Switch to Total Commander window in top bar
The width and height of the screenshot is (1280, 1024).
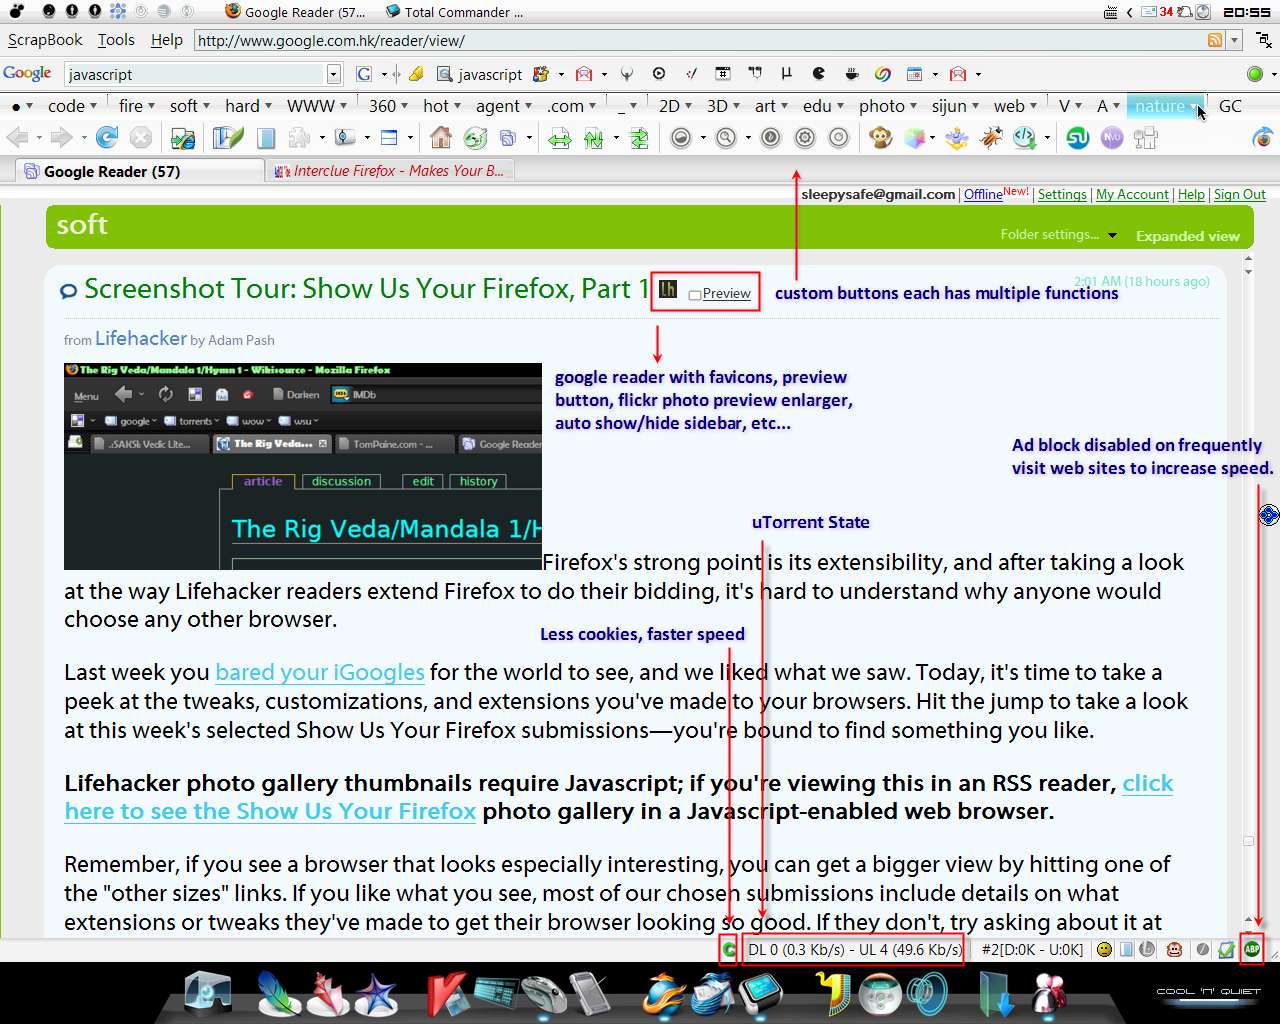tap(455, 12)
